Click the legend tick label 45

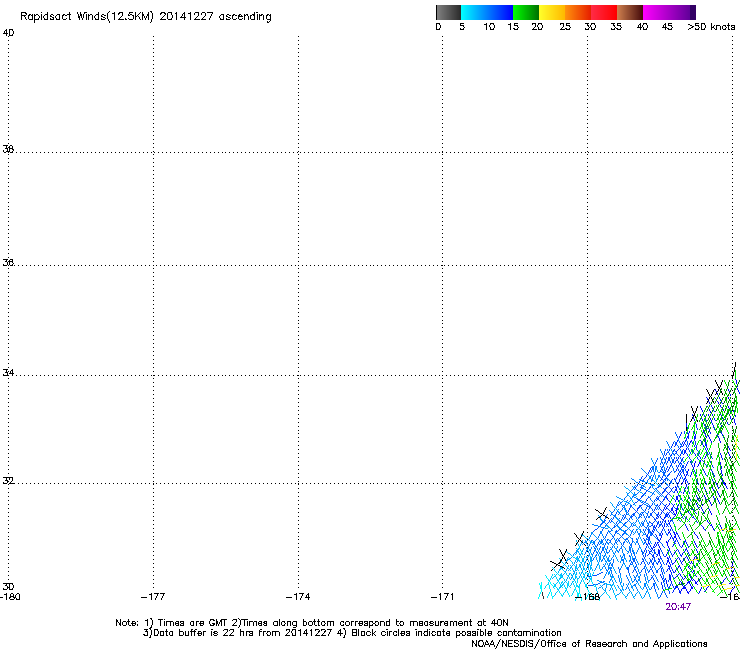point(667,27)
